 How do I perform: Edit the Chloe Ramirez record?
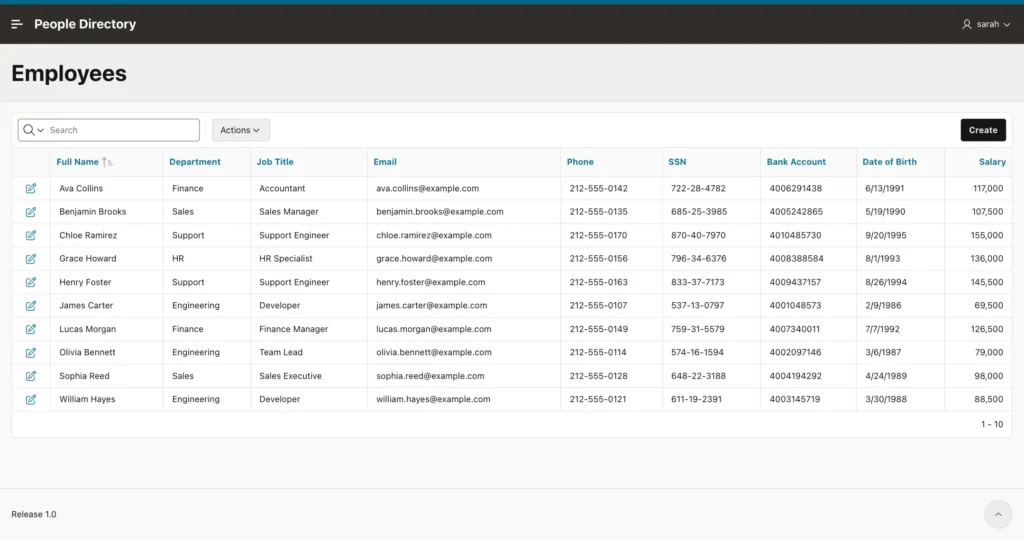point(31,236)
